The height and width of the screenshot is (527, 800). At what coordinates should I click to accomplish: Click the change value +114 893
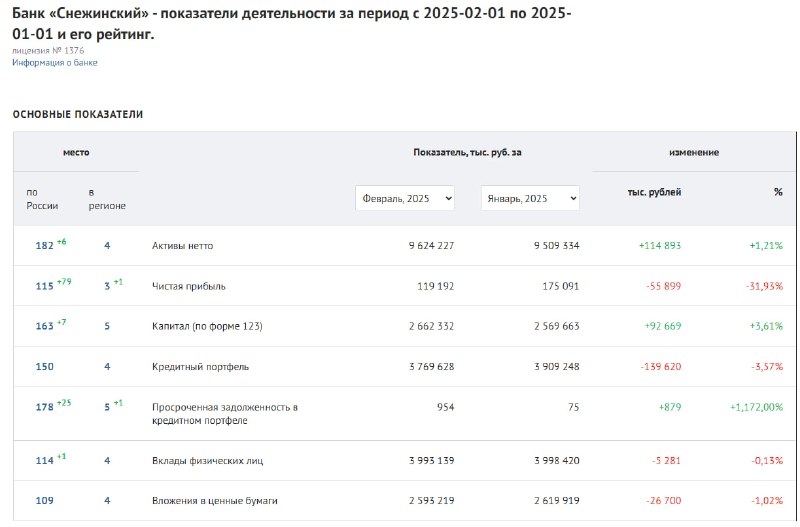[x=660, y=245]
